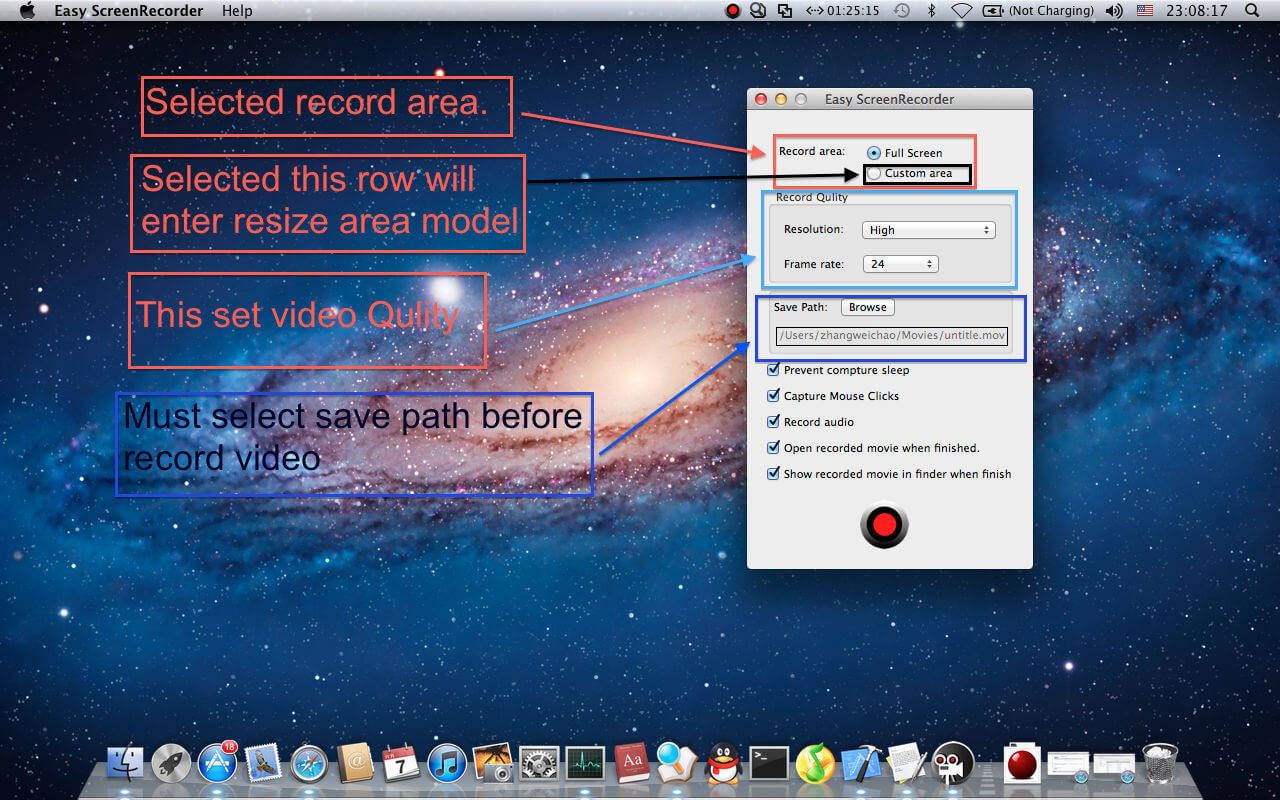Click the save path file name field
The height and width of the screenshot is (800, 1280).
pyautogui.click(x=891, y=335)
